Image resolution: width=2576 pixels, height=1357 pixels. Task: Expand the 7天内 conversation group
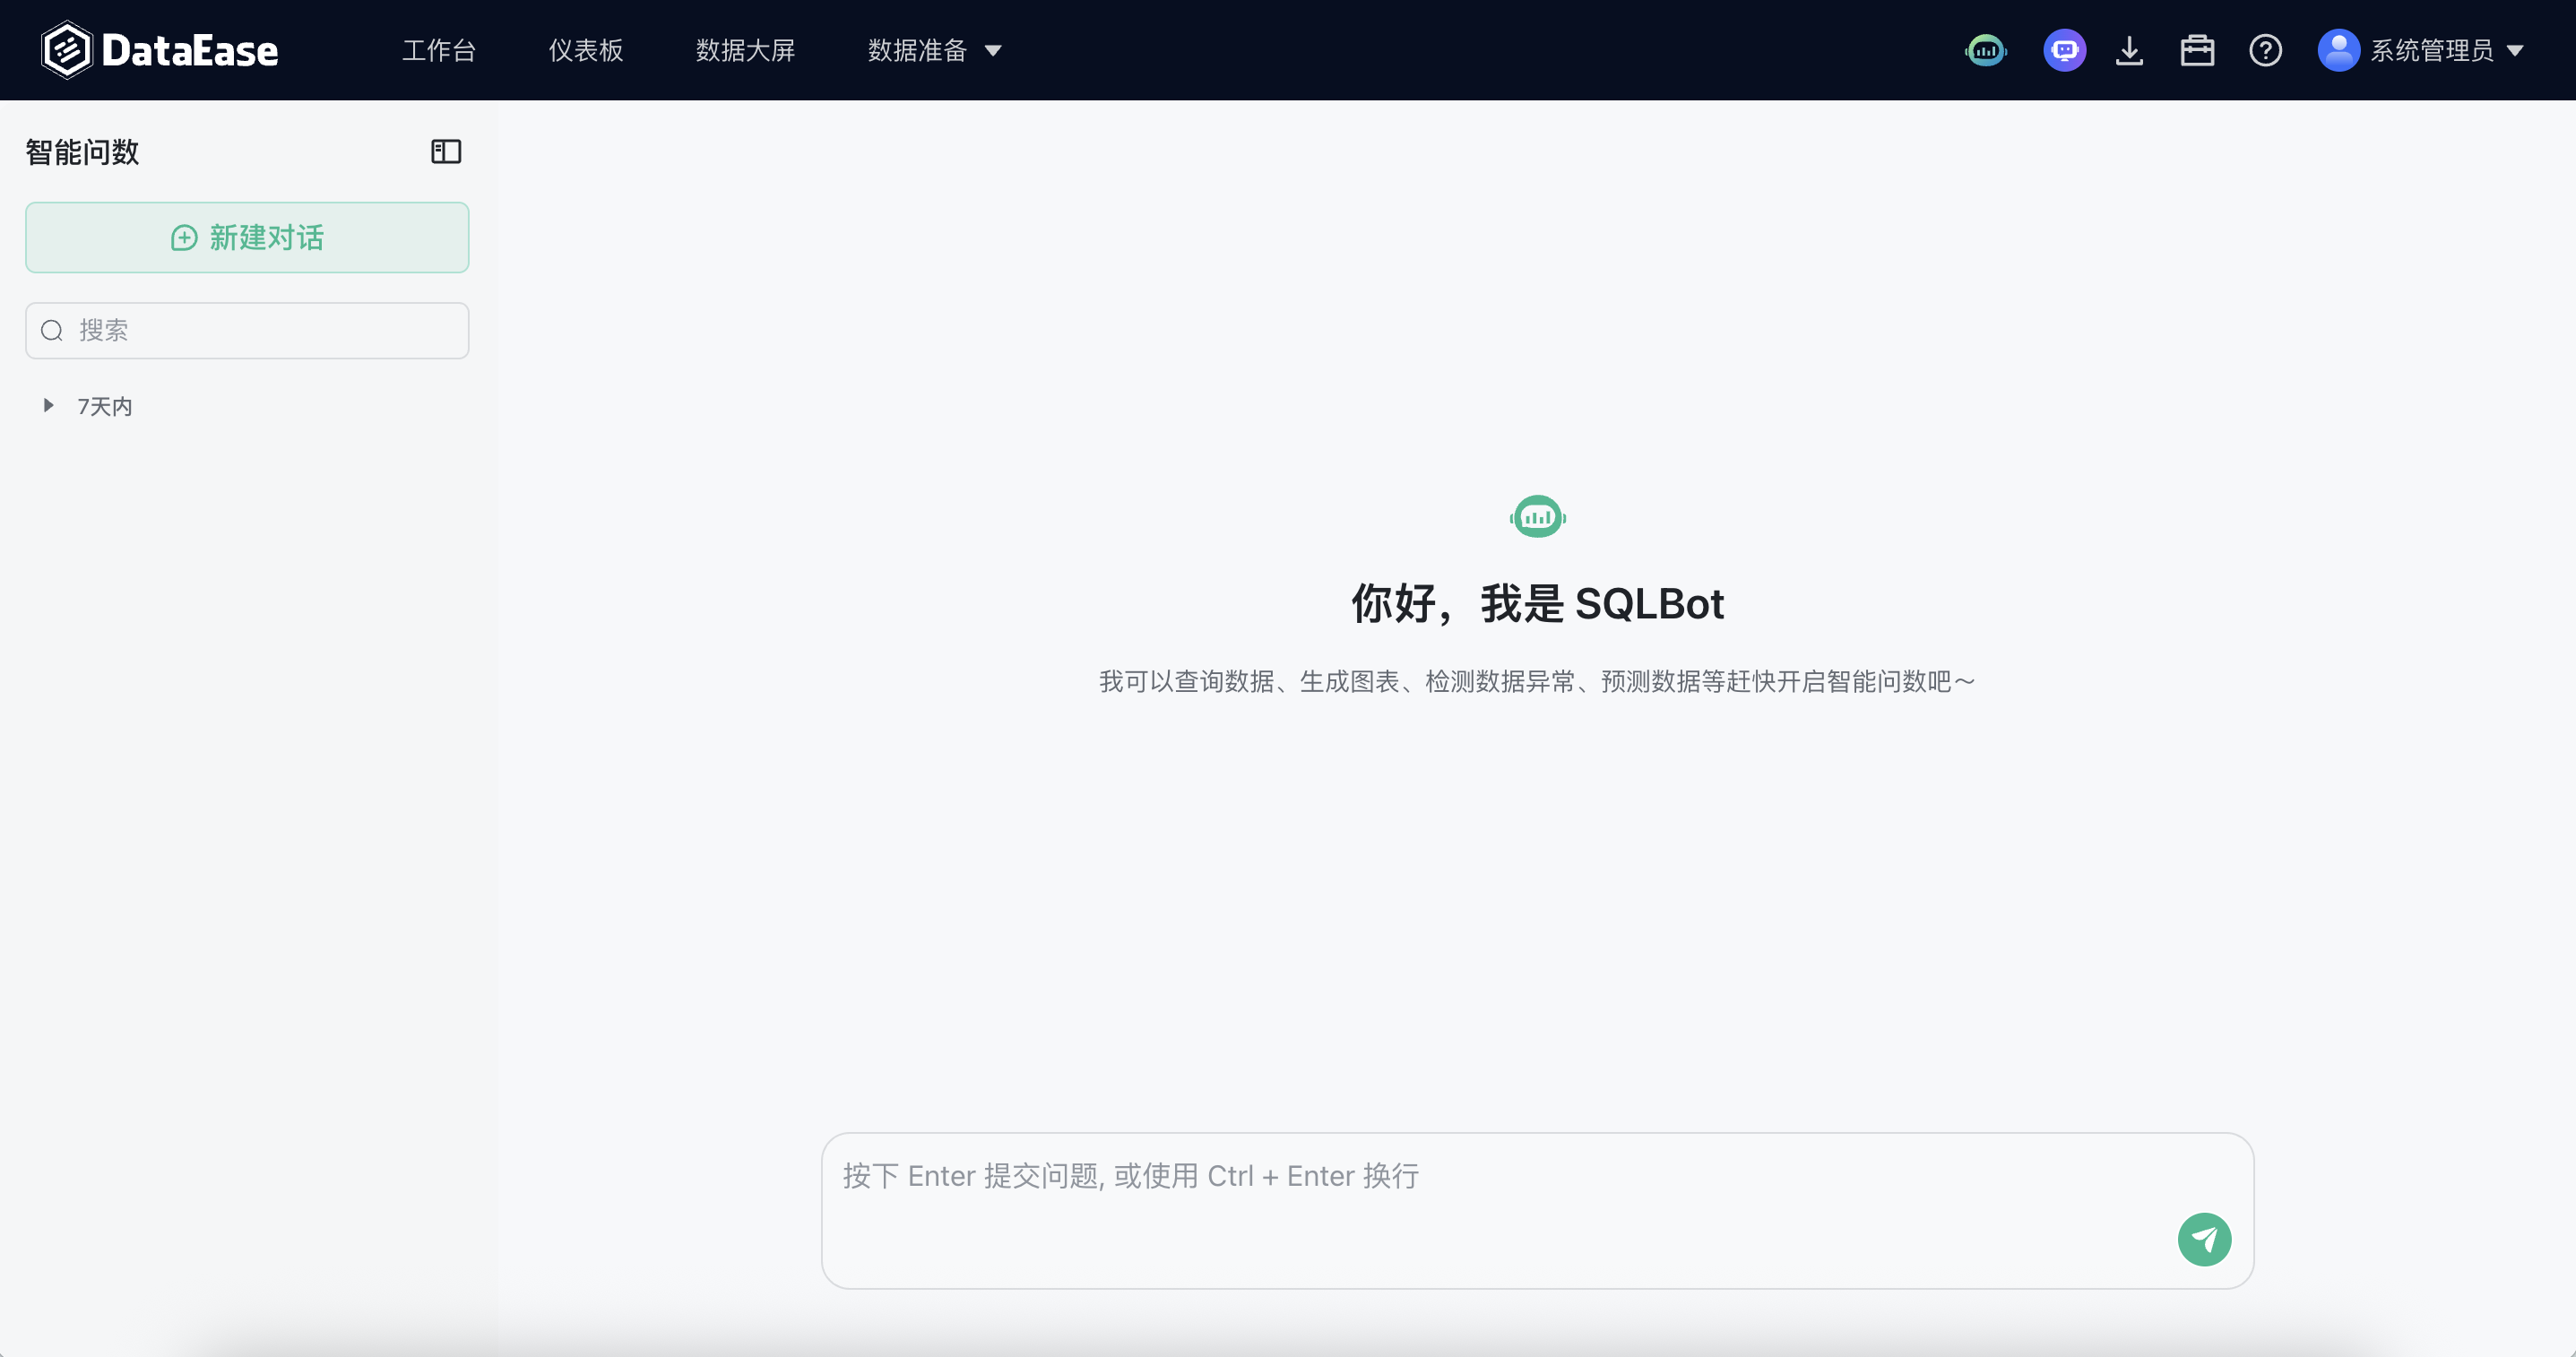pyautogui.click(x=48, y=405)
